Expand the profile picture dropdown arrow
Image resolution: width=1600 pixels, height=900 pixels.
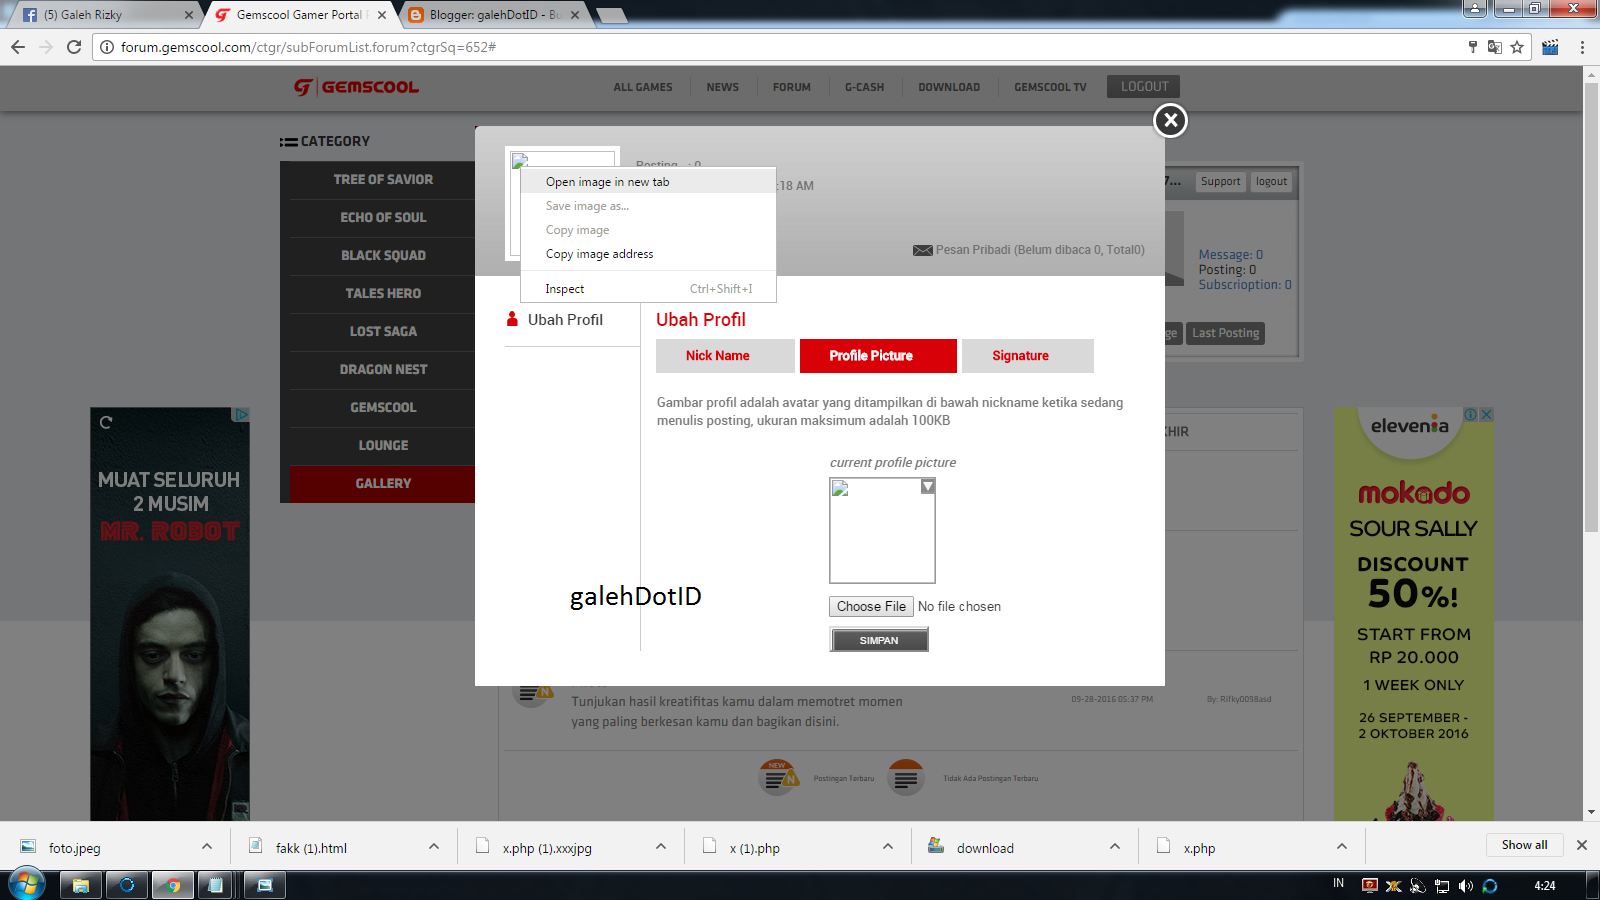[x=927, y=486]
